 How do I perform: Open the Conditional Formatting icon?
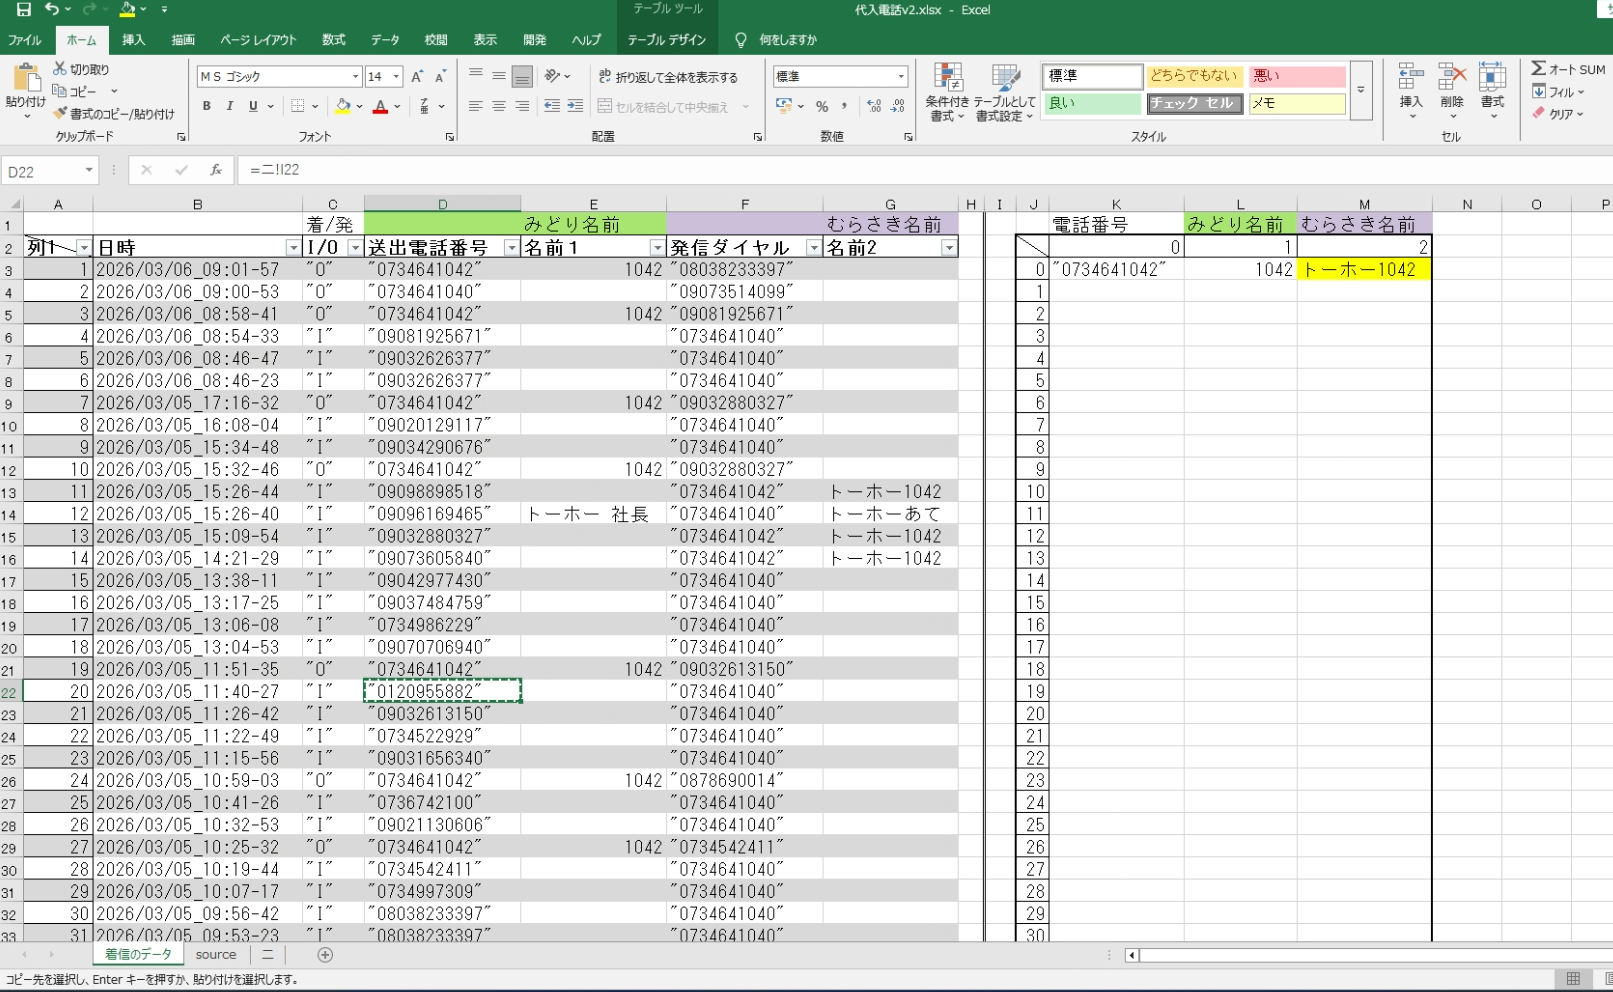(946, 93)
